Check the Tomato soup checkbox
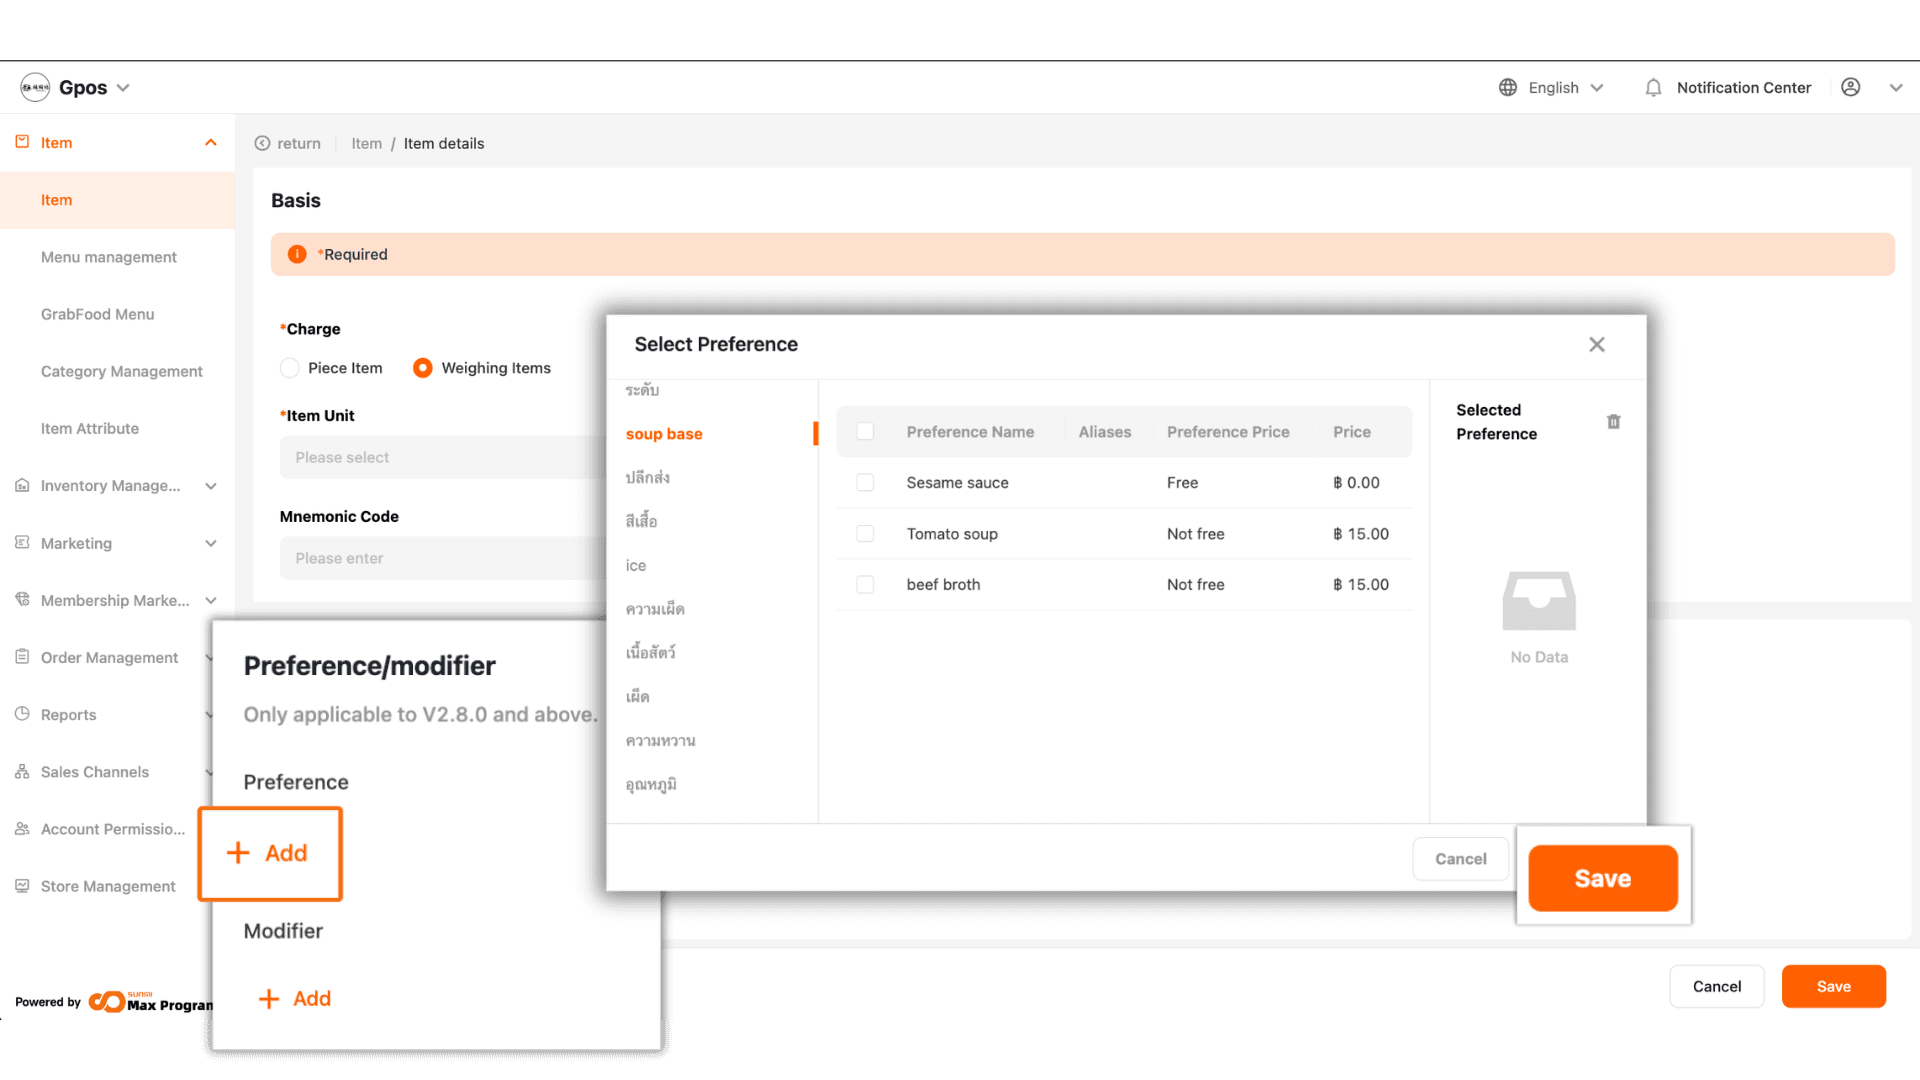Viewport: 1920px width, 1080px height. click(x=865, y=534)
